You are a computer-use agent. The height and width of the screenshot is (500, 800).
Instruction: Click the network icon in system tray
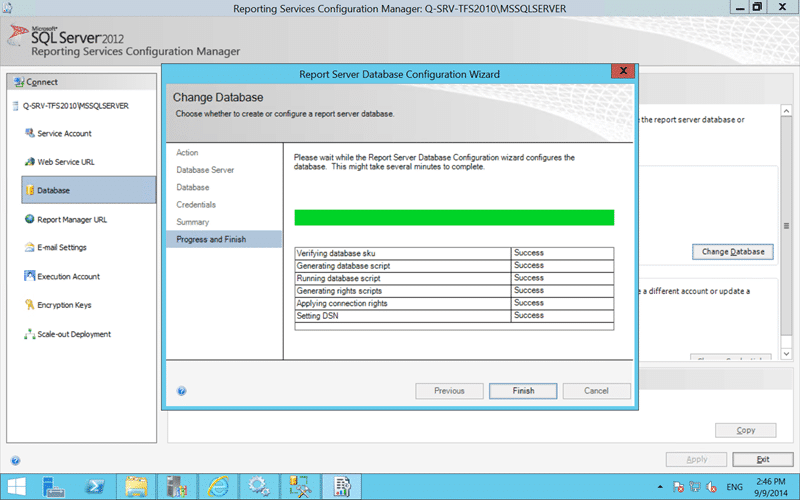click(x=695, y=487)
